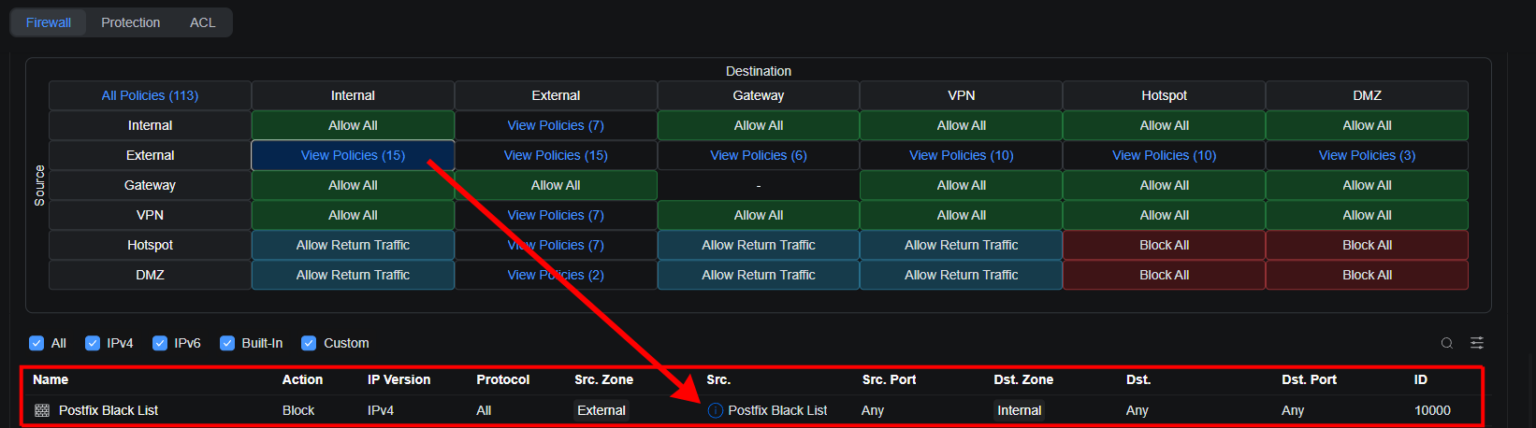Click the Hotspot to DMZ Block All cell
This screenshot has width=1536, height=428.
click(1367, 245)
